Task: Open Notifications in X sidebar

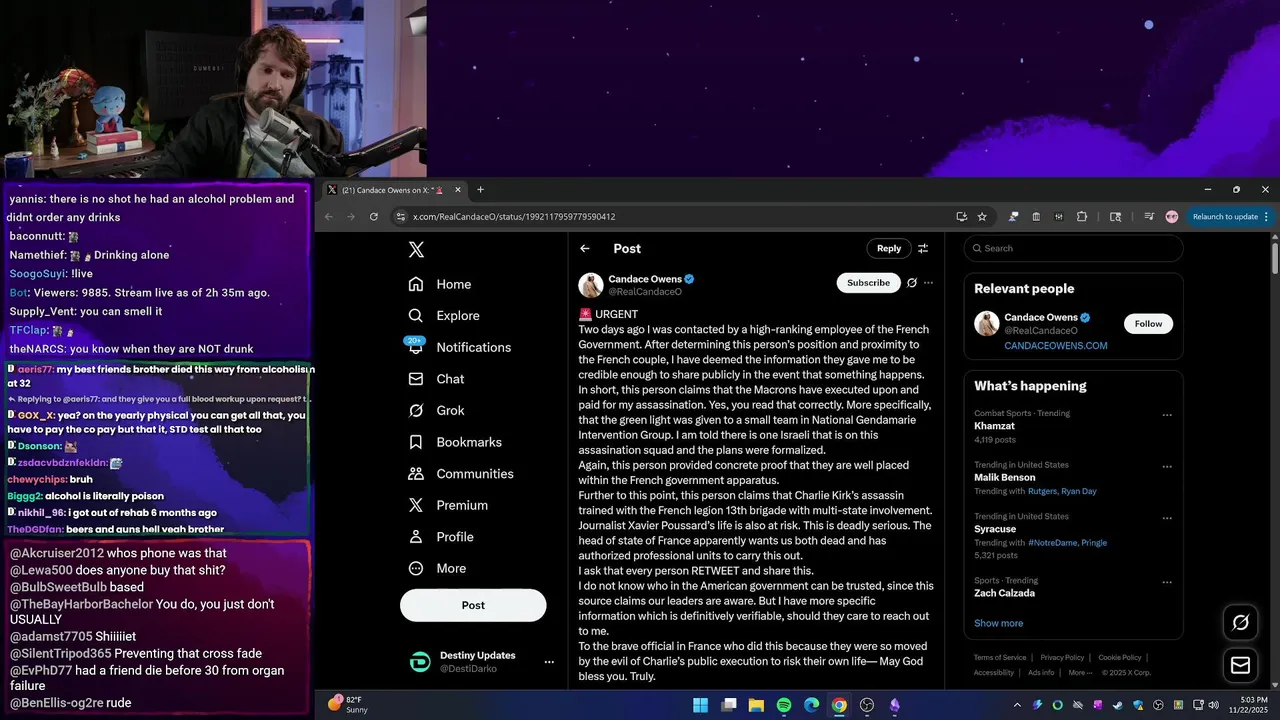Action: (459, 347)
